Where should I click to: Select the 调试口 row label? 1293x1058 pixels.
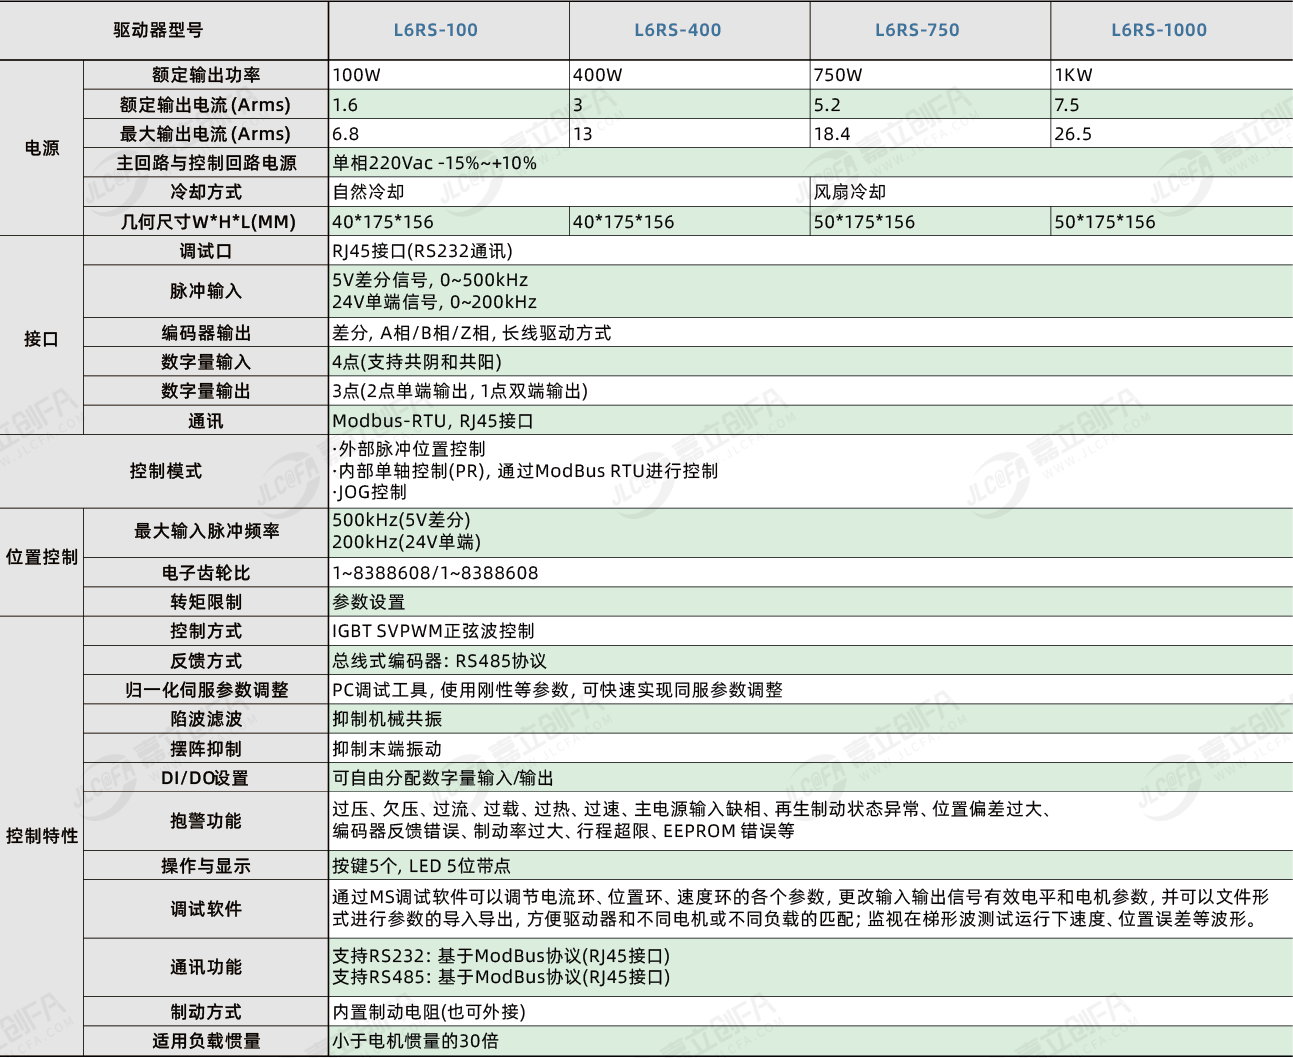click(206, 251)
